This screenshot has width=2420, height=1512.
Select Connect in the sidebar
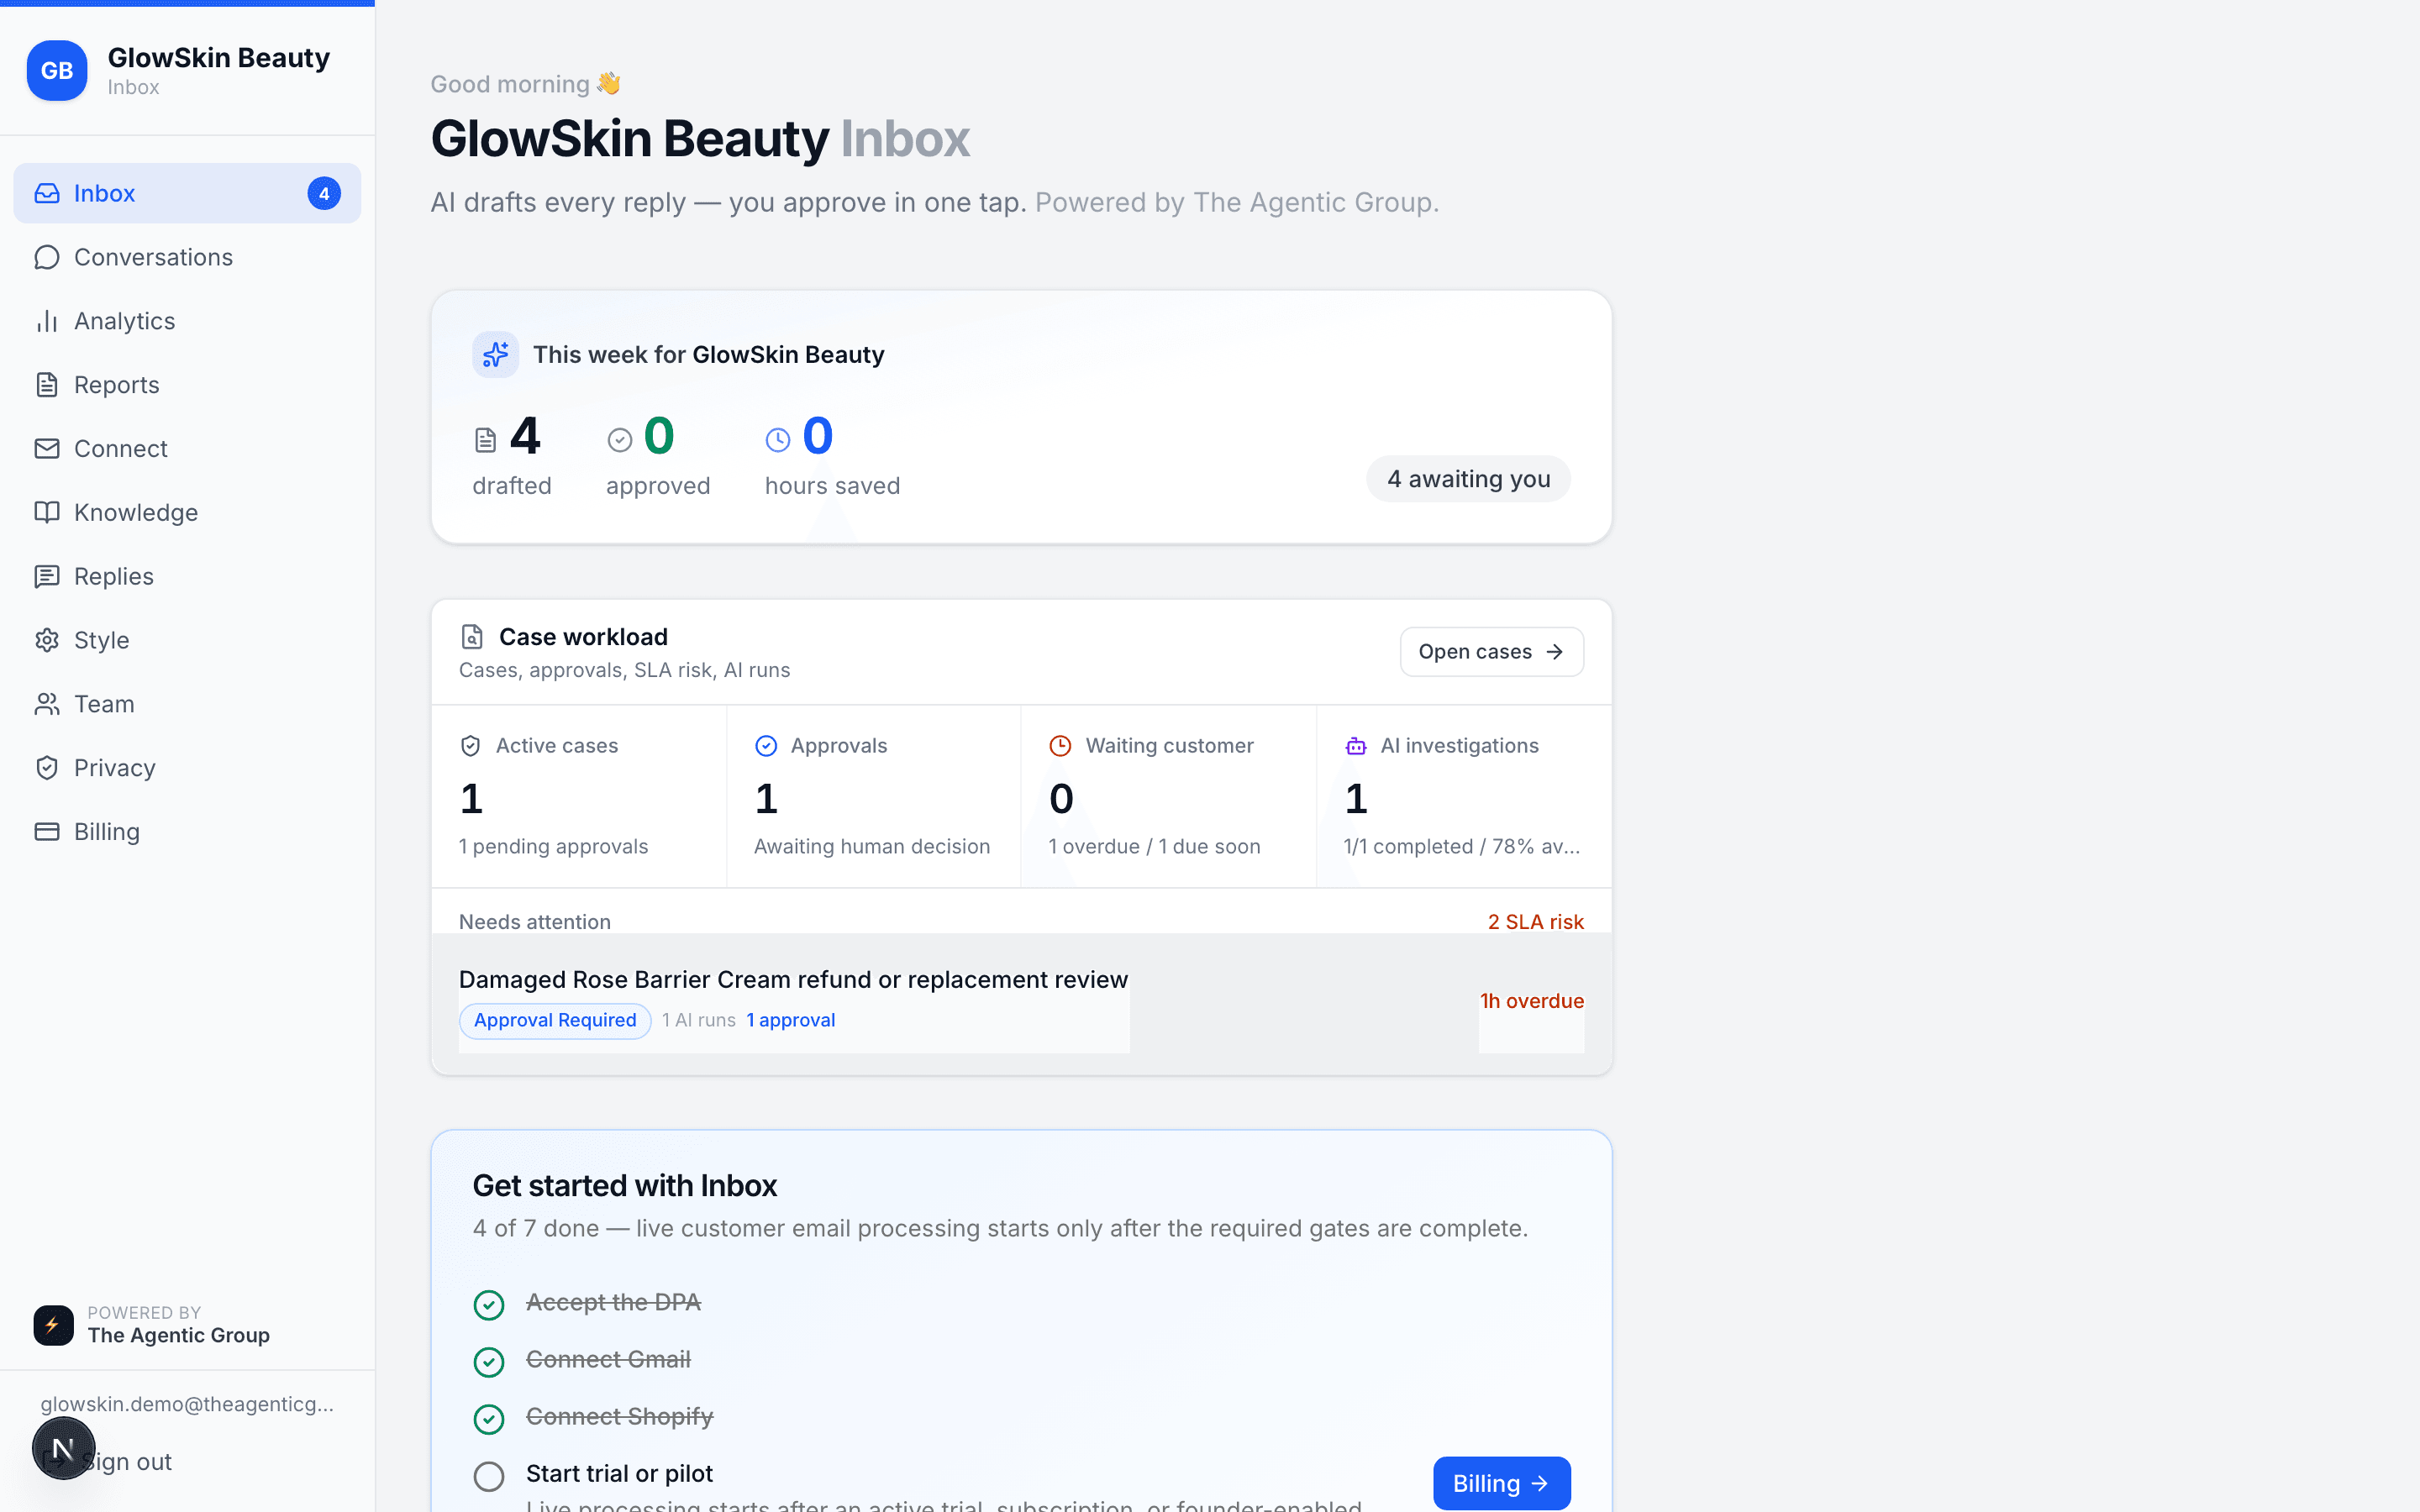coord(187,449)
